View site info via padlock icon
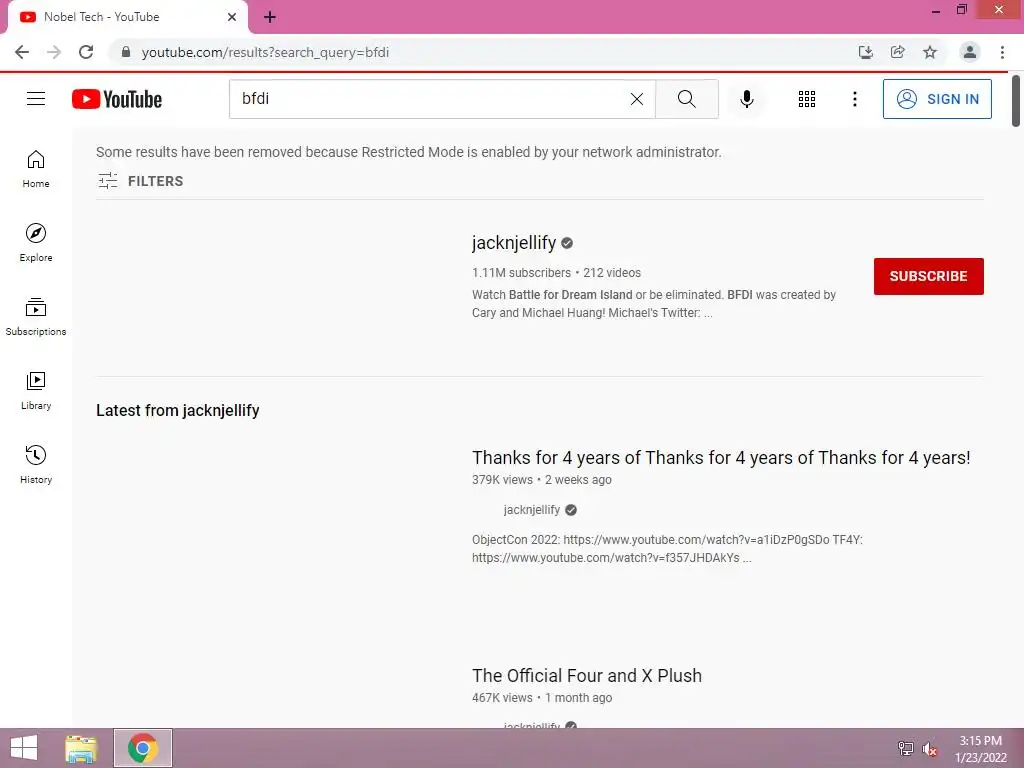This screenshot has width=1024, height=768. coord(126,52)
